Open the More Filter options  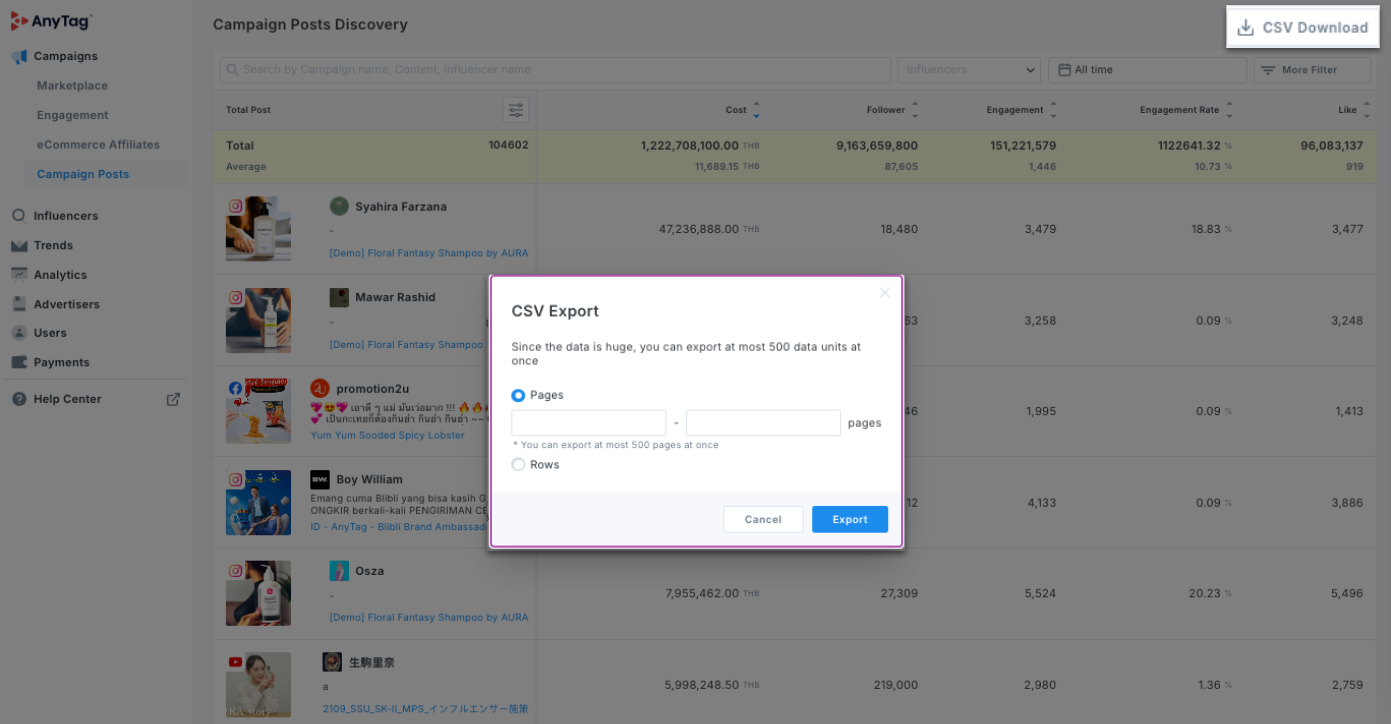pyautogui.click(x=1312, y=70)
